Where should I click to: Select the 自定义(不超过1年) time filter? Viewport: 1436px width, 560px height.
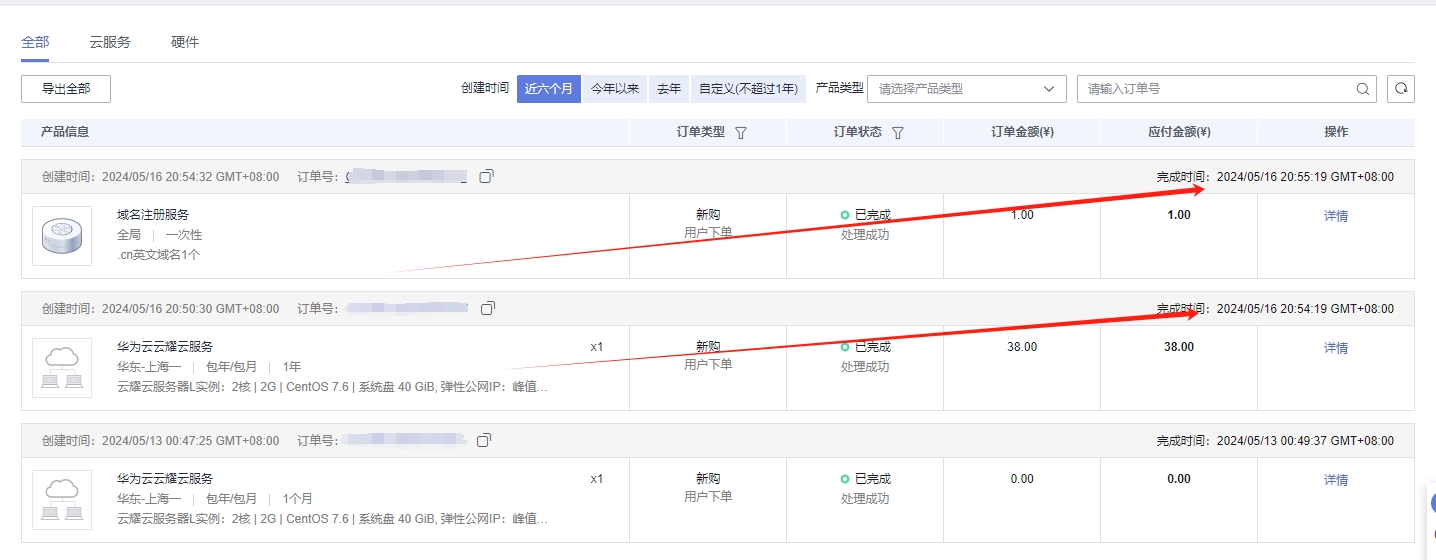(x=748, y=89)
